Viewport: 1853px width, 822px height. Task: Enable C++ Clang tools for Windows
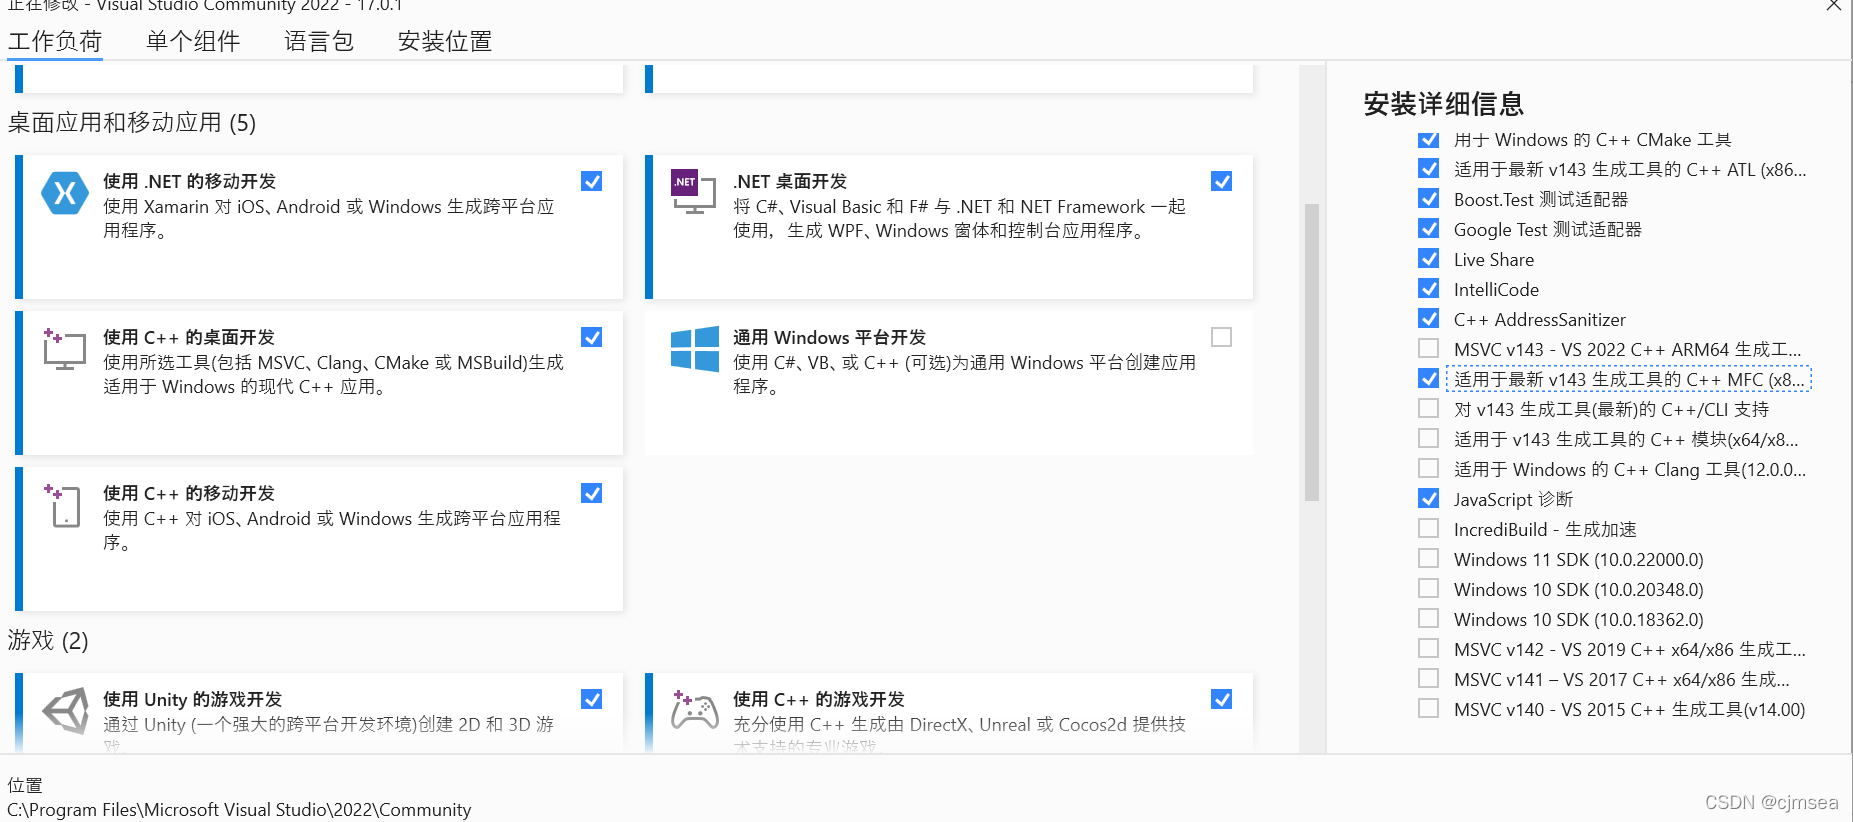[1429, 468]
